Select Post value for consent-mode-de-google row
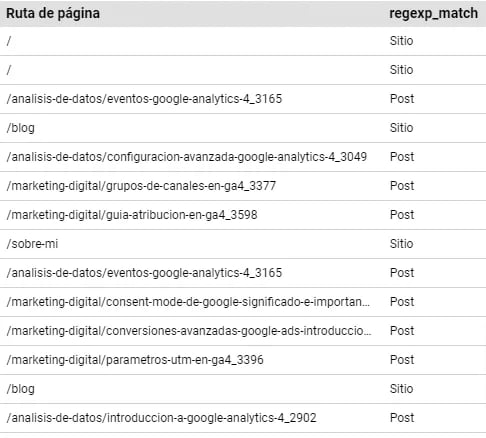Screen dimensions: 486x438 point(402,302)
